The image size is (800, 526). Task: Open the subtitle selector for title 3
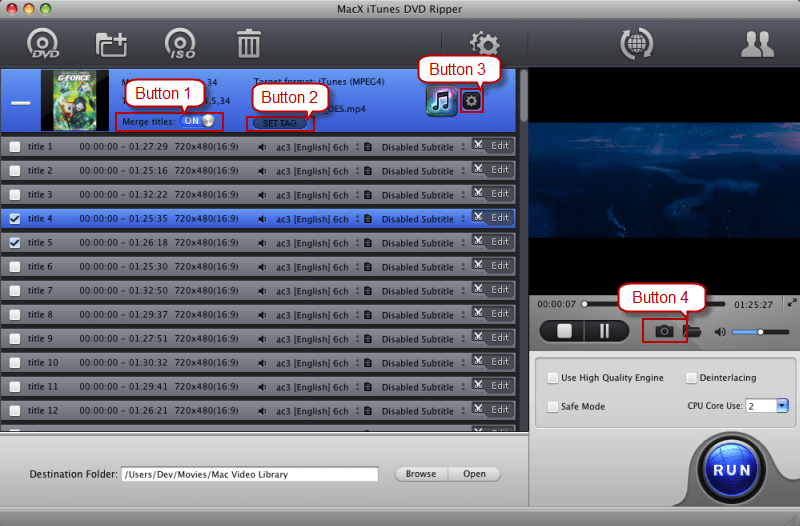[423, 195]
